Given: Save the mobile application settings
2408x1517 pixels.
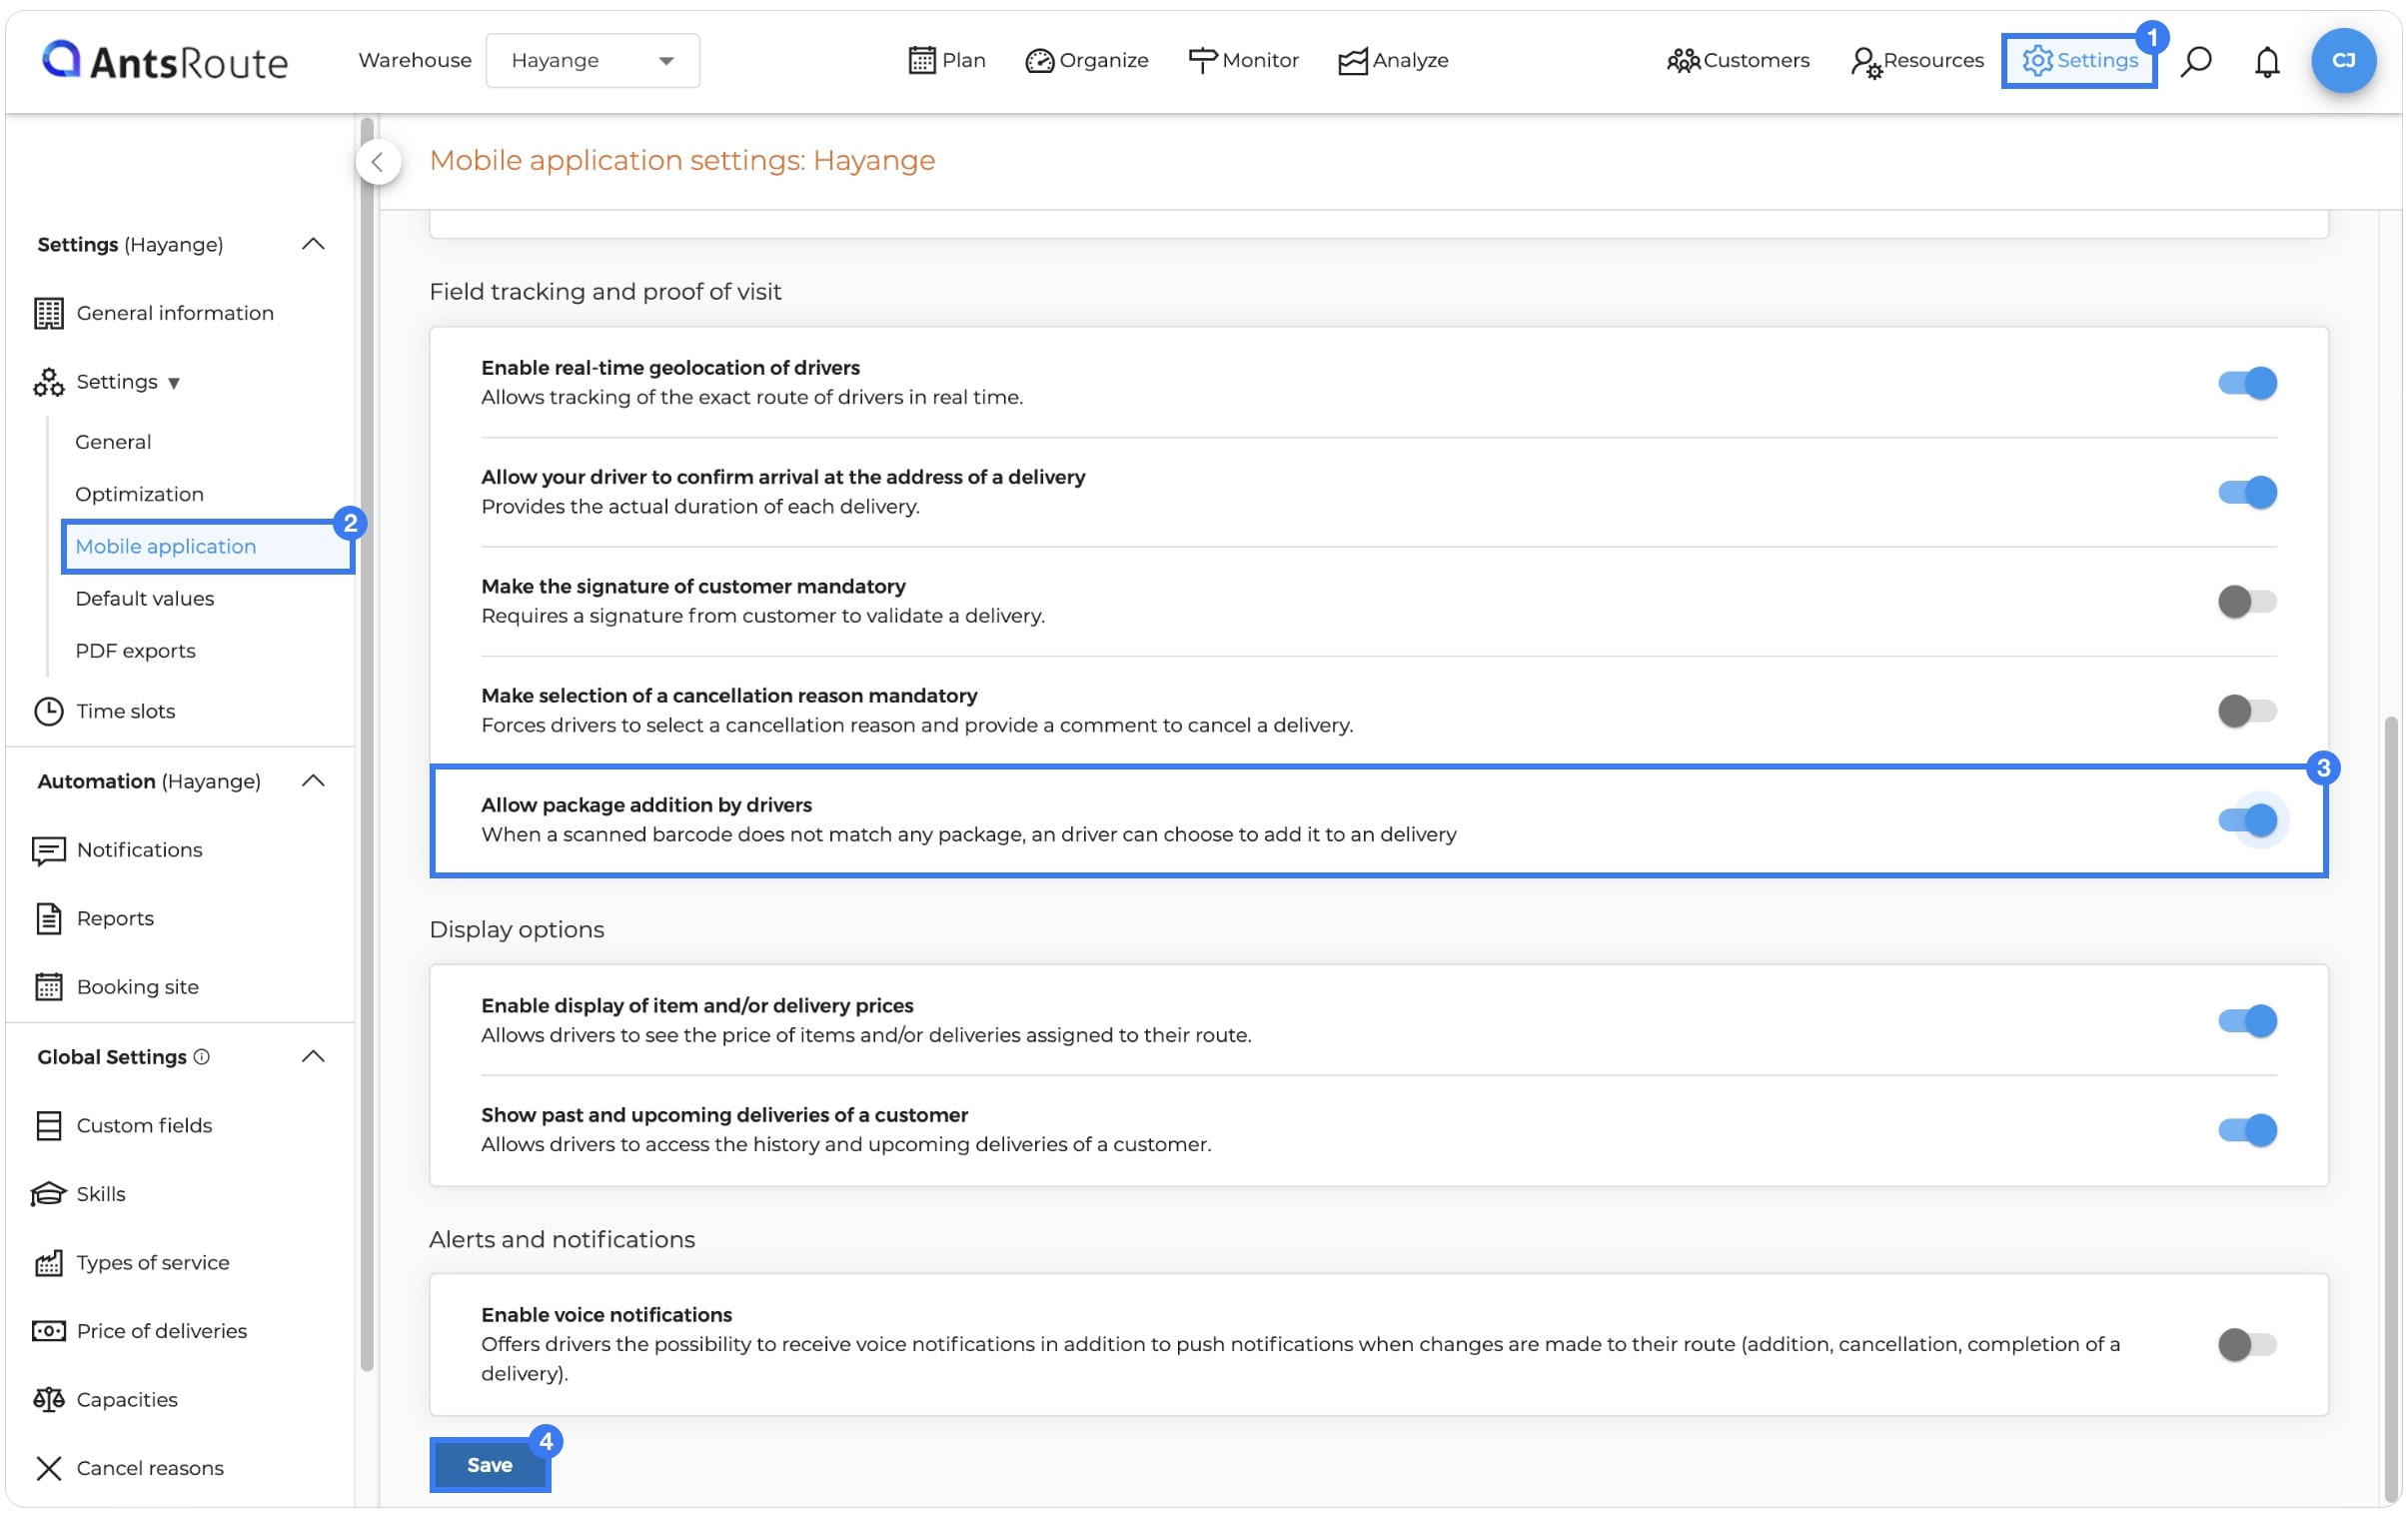Looking at the screenshot, I should [489, 1465].
